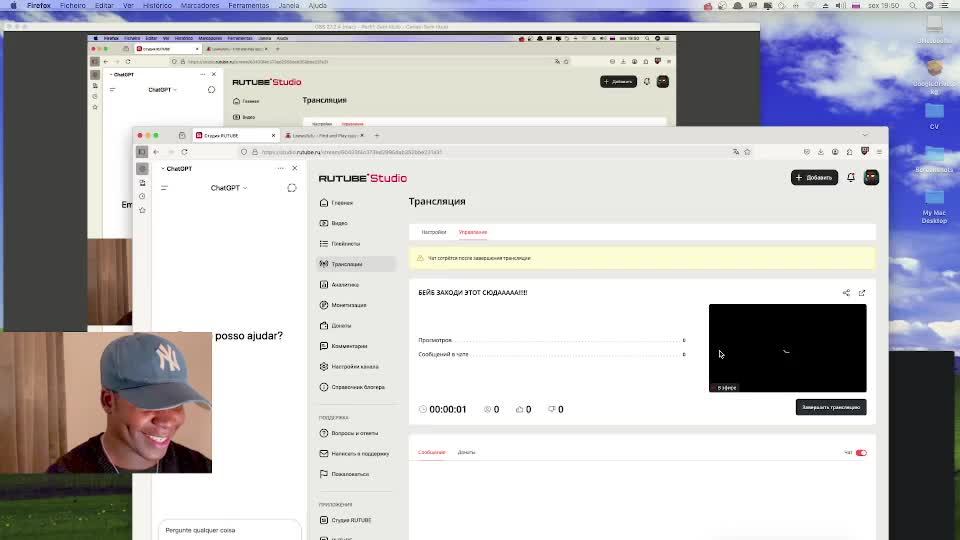Screen dimensions: 960x540
Task: Click the bookmark star in the address bar
Action: click(x=748, y=152)
